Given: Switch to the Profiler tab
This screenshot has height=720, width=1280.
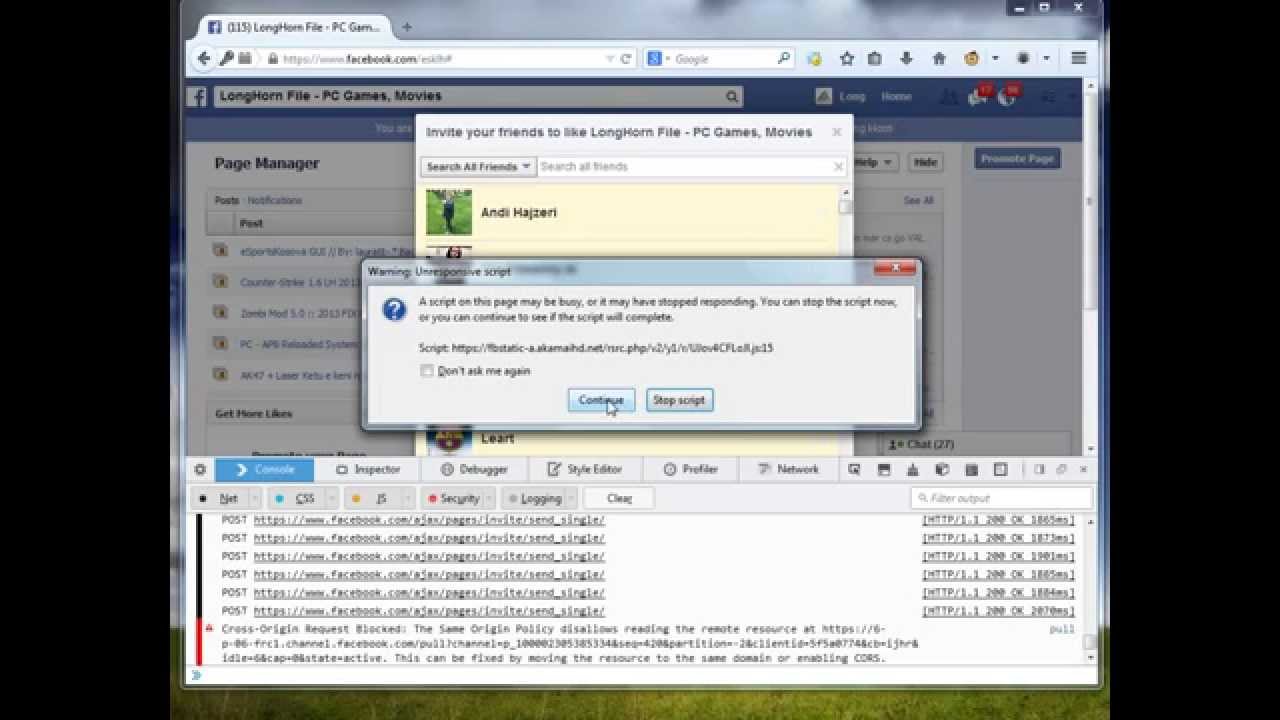Looking at the screenshot, I should (x=690, y=469).
